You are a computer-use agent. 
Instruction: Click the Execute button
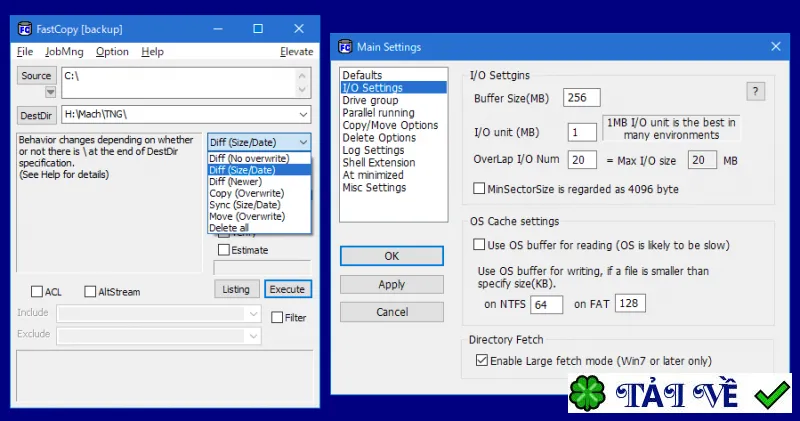click(288, 289)
